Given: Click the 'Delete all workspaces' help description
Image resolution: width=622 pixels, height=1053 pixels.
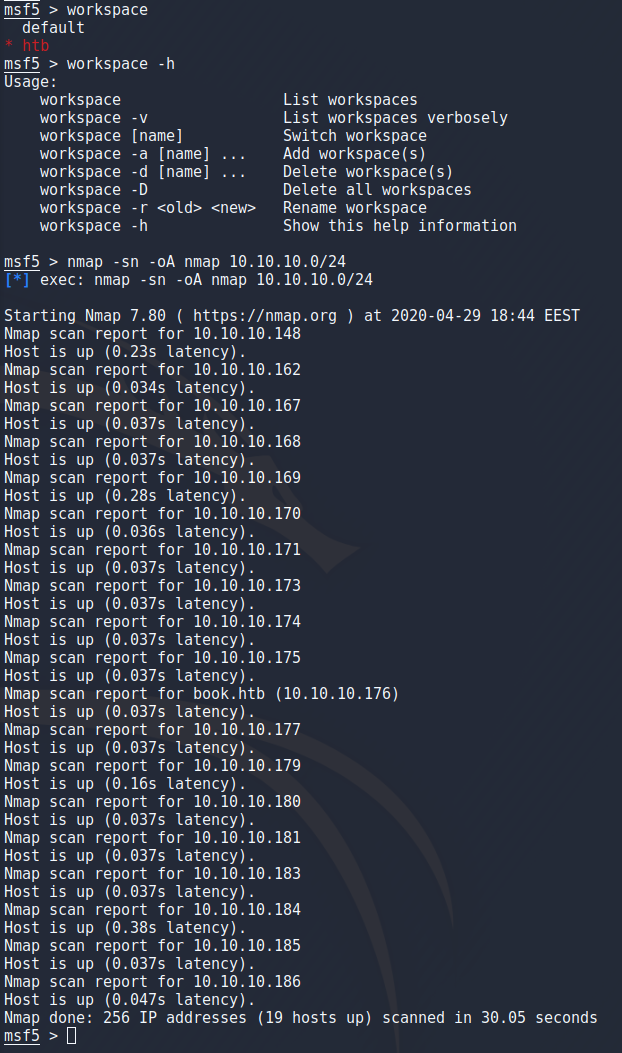Looking at the screenshot, I should point(377,190).
